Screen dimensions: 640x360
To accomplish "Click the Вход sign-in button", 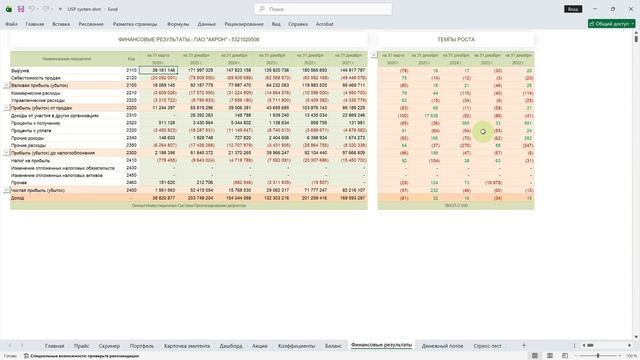I will tap(573, 9).
